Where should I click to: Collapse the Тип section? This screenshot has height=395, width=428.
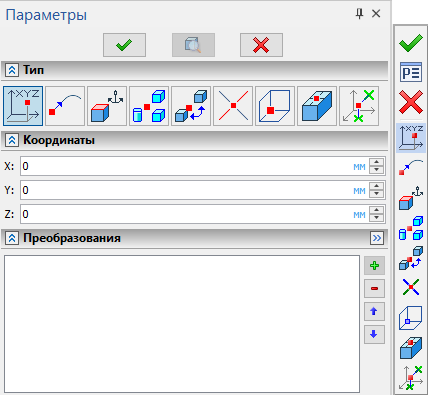point(12,70)
